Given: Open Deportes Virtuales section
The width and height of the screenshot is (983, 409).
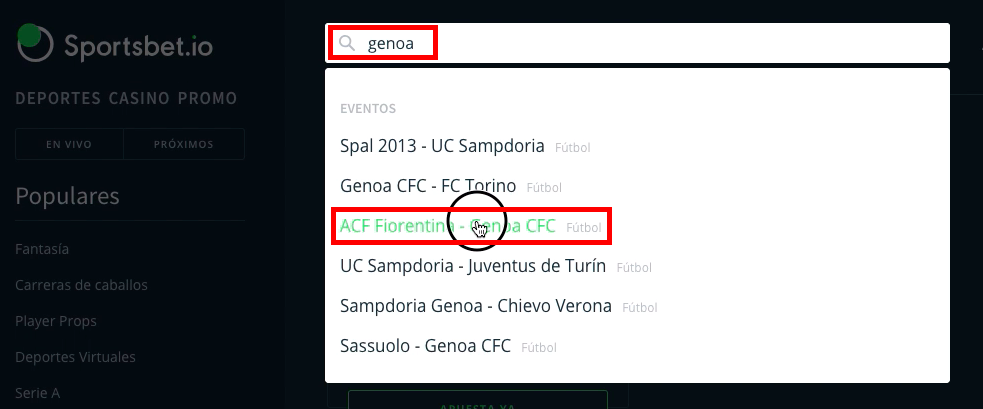Looking at the screenshot, I should pyautogui.click(x=75, y=357).
